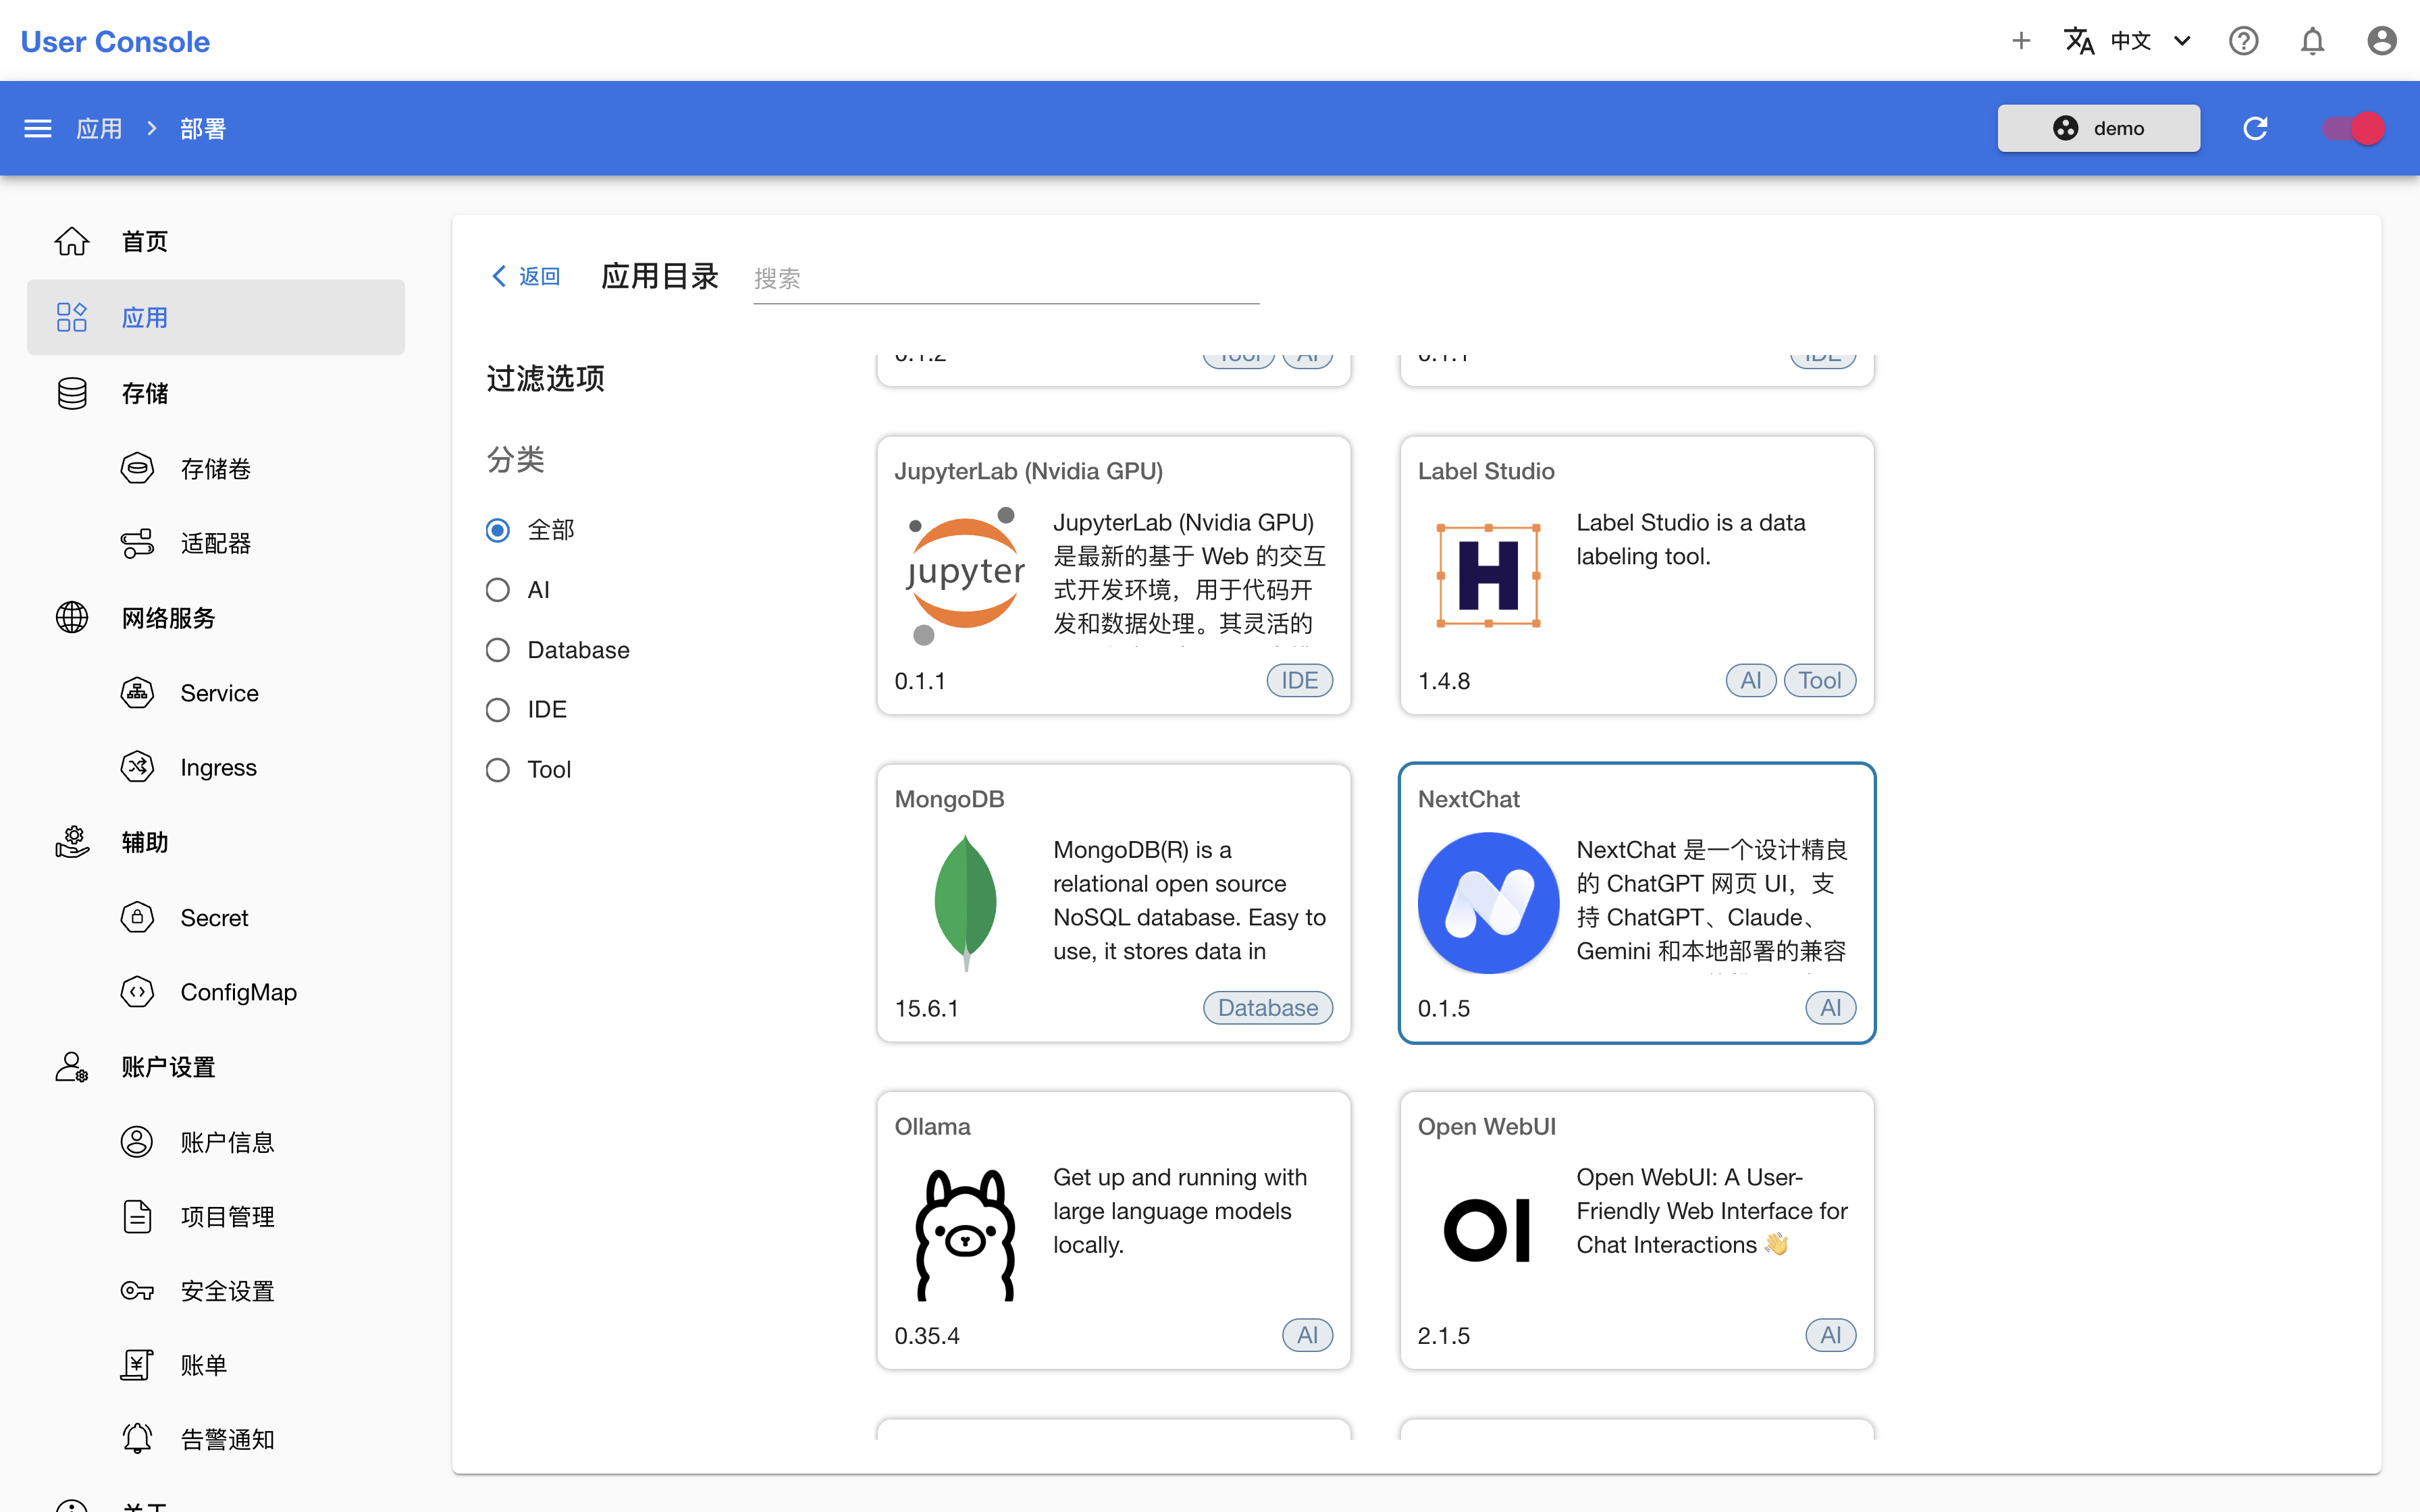Click the Ollama version 0.35.4 text
2420x1512 pixels.
tap(926, 1336)
